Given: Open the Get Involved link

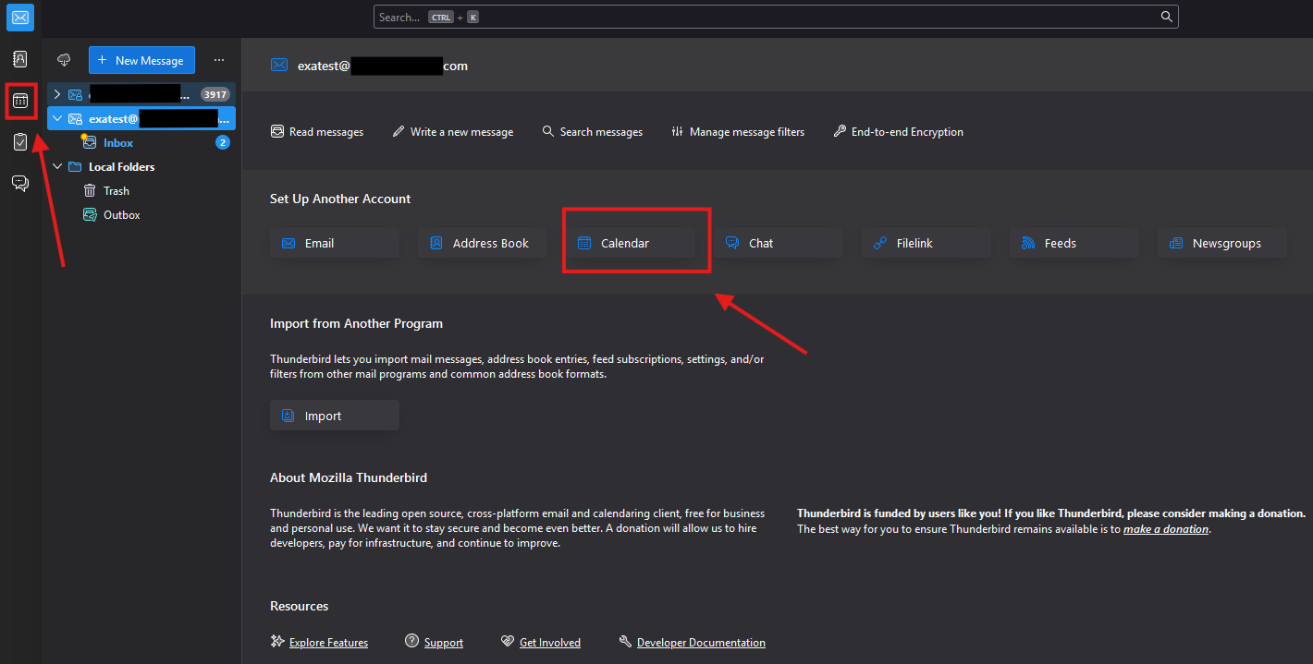Looking at the screenshot, I should click(550, 643).
